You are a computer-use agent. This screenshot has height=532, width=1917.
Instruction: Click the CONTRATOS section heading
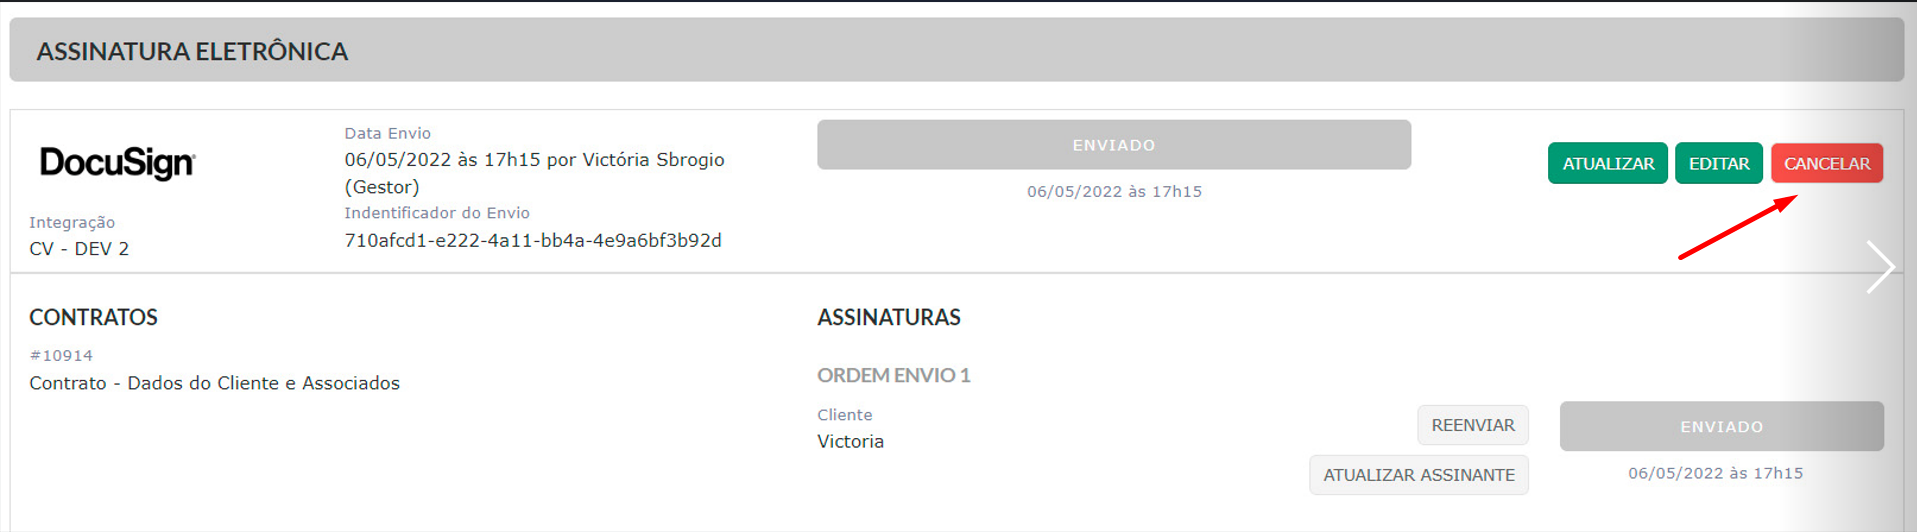pos(93,317)
